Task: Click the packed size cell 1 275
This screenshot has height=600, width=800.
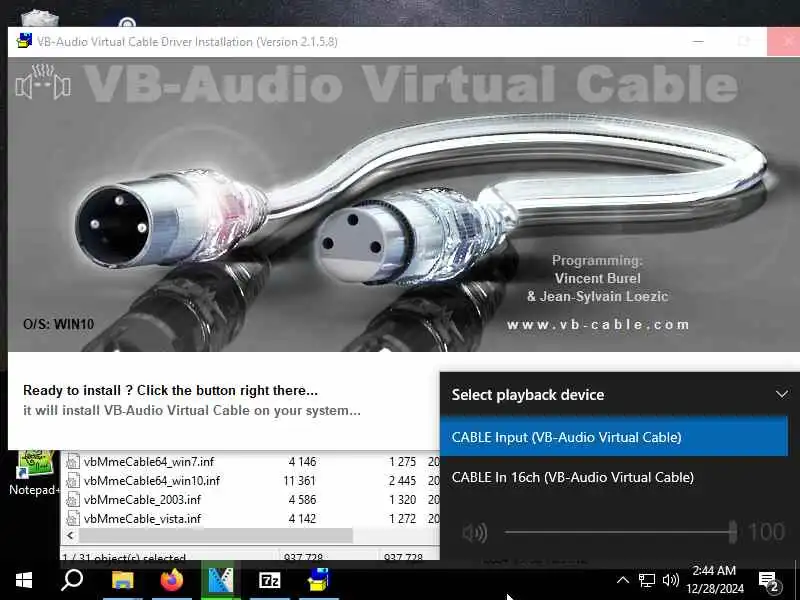Action: coord(403,462)
